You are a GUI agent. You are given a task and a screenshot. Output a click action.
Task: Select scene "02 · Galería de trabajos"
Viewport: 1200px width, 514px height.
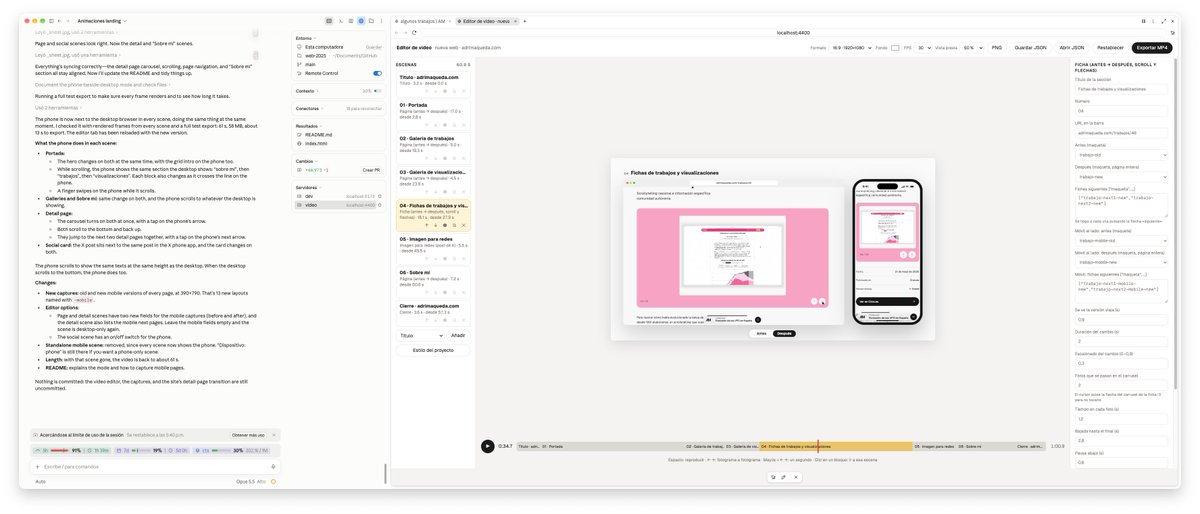[433, 148]
